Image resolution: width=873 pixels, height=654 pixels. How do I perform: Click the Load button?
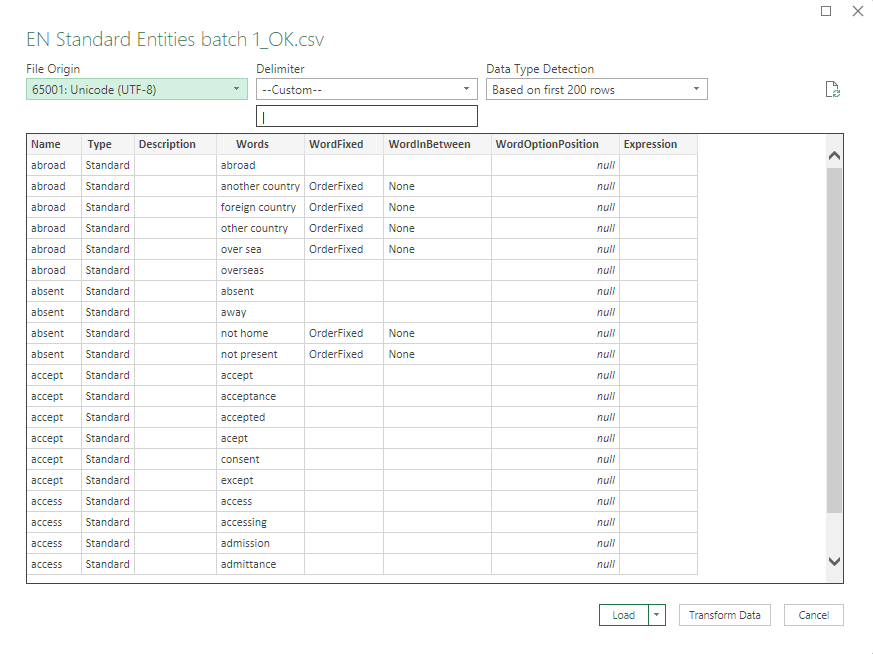pyautogui.click(x=624, y=615)
